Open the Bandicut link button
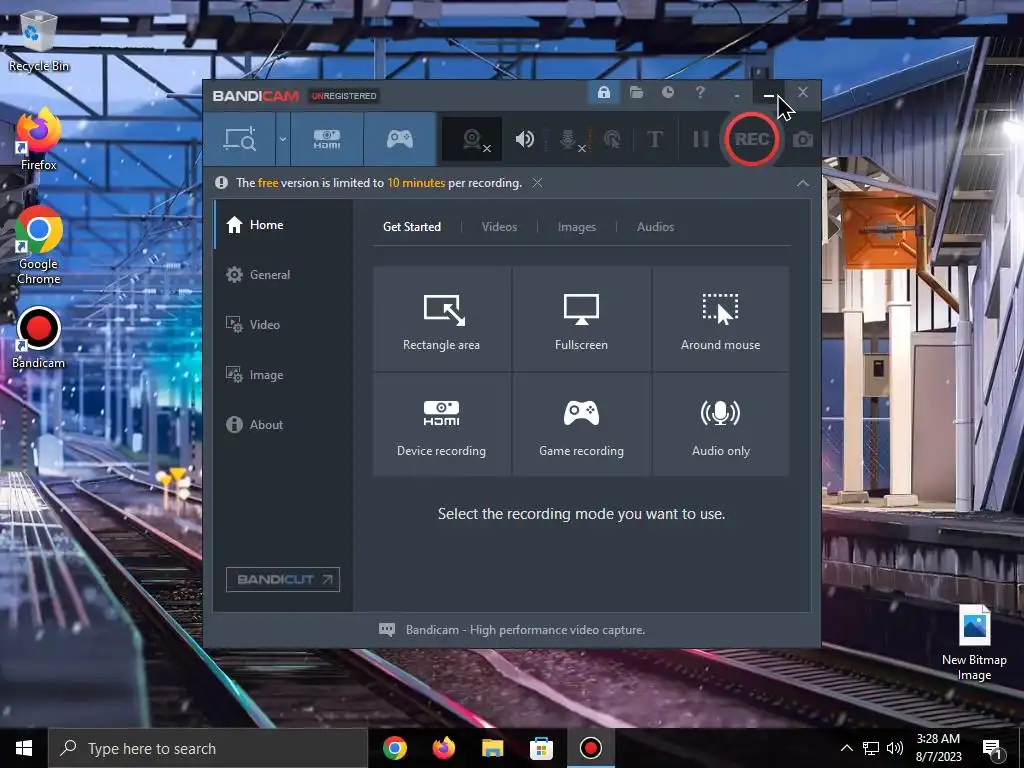Viewport: 1024px width, 768px height. click(283, 579)
